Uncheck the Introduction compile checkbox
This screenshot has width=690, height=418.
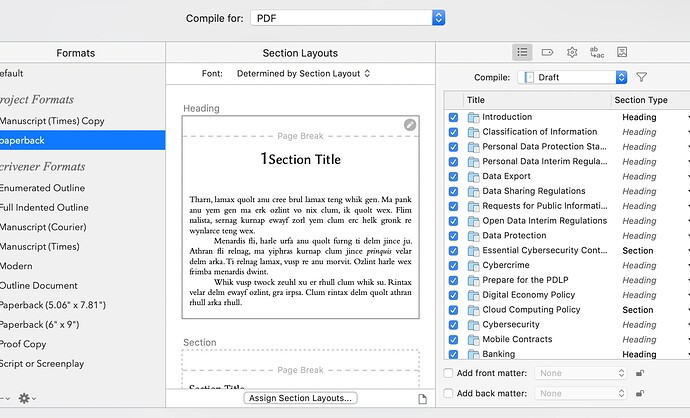tap(453, 117)
